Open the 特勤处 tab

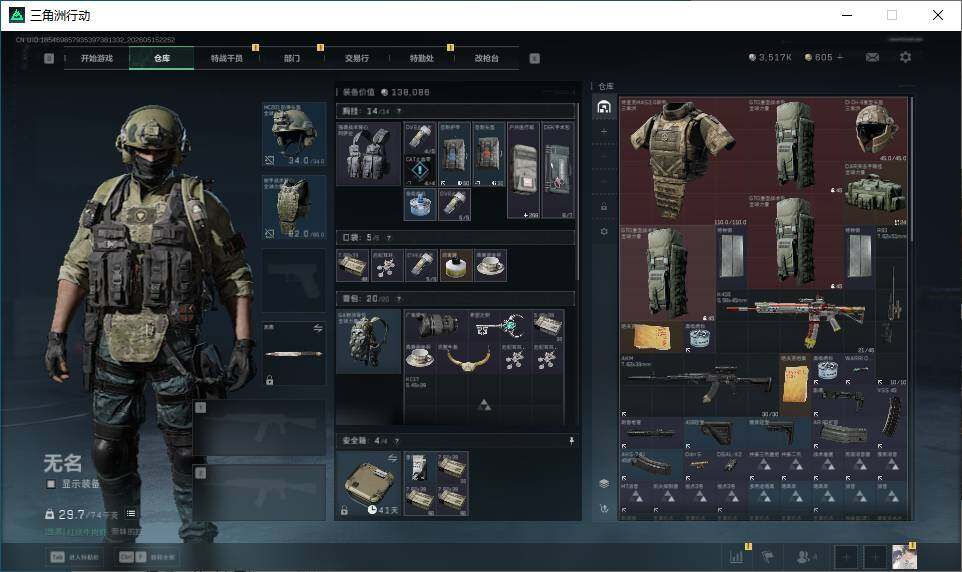coord(422,58)
